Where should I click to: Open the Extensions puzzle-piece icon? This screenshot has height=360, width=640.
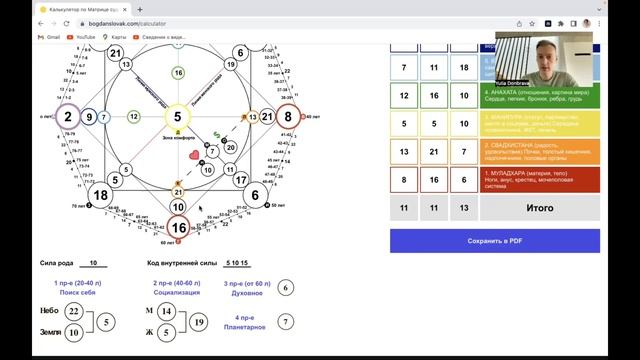coord(561,24)
